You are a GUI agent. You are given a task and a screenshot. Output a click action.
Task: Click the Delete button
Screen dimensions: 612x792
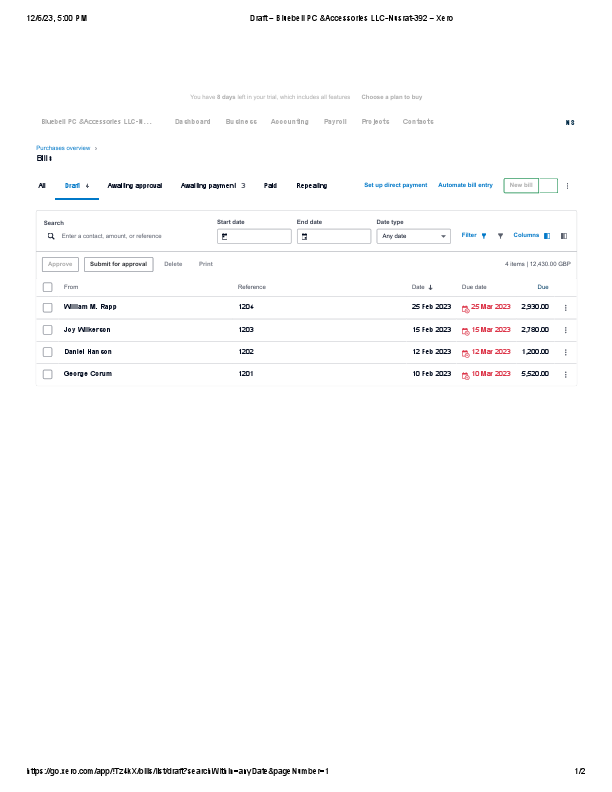coord(173,264)
